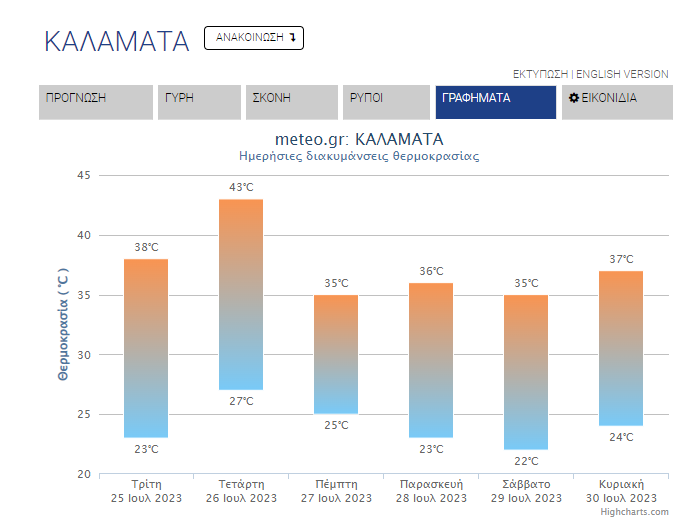Click the ΚΑΛΑΜΑΤΑ page heading
689x524 pixels.
pos(117,42)
